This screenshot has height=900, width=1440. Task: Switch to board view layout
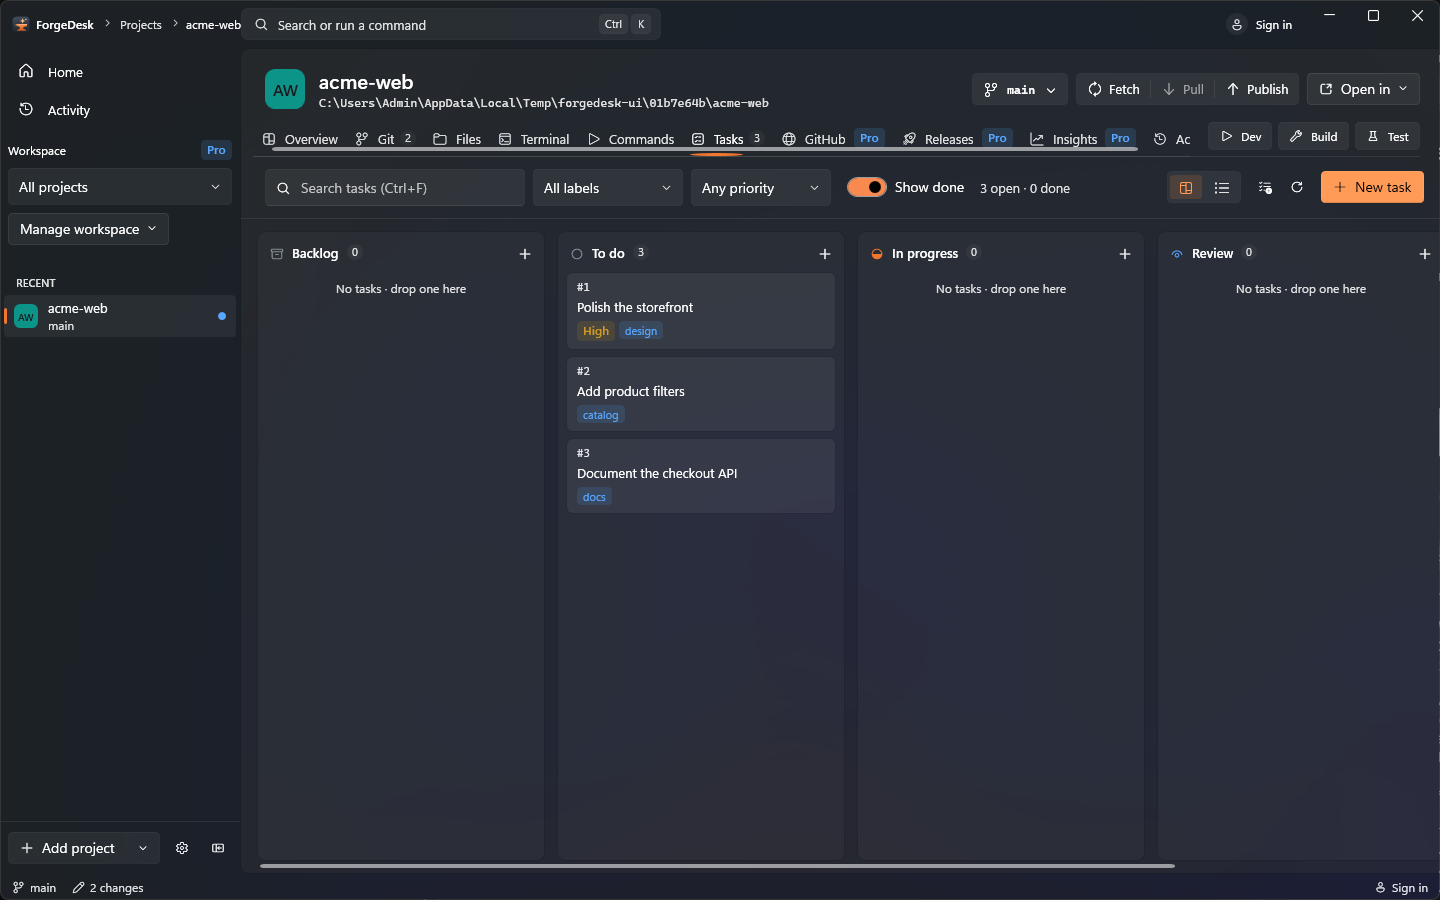[1186, 187]
